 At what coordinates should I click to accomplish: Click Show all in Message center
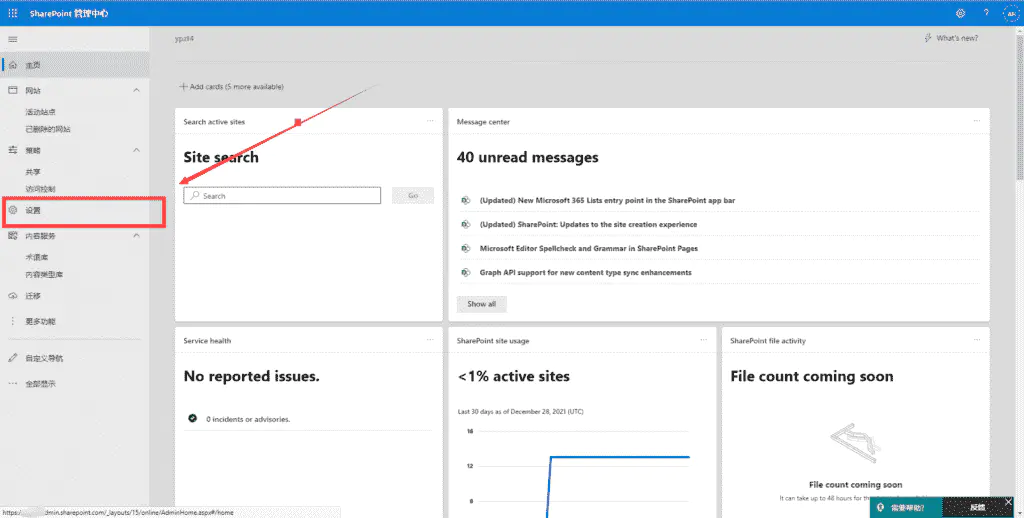pyautogui.click(x=481, y=304)
